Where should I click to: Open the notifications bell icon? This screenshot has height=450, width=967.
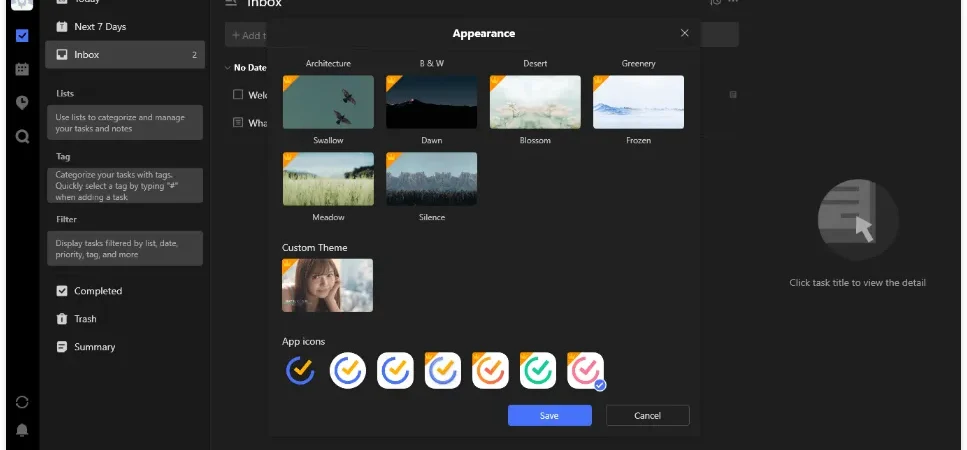(22, 430)
